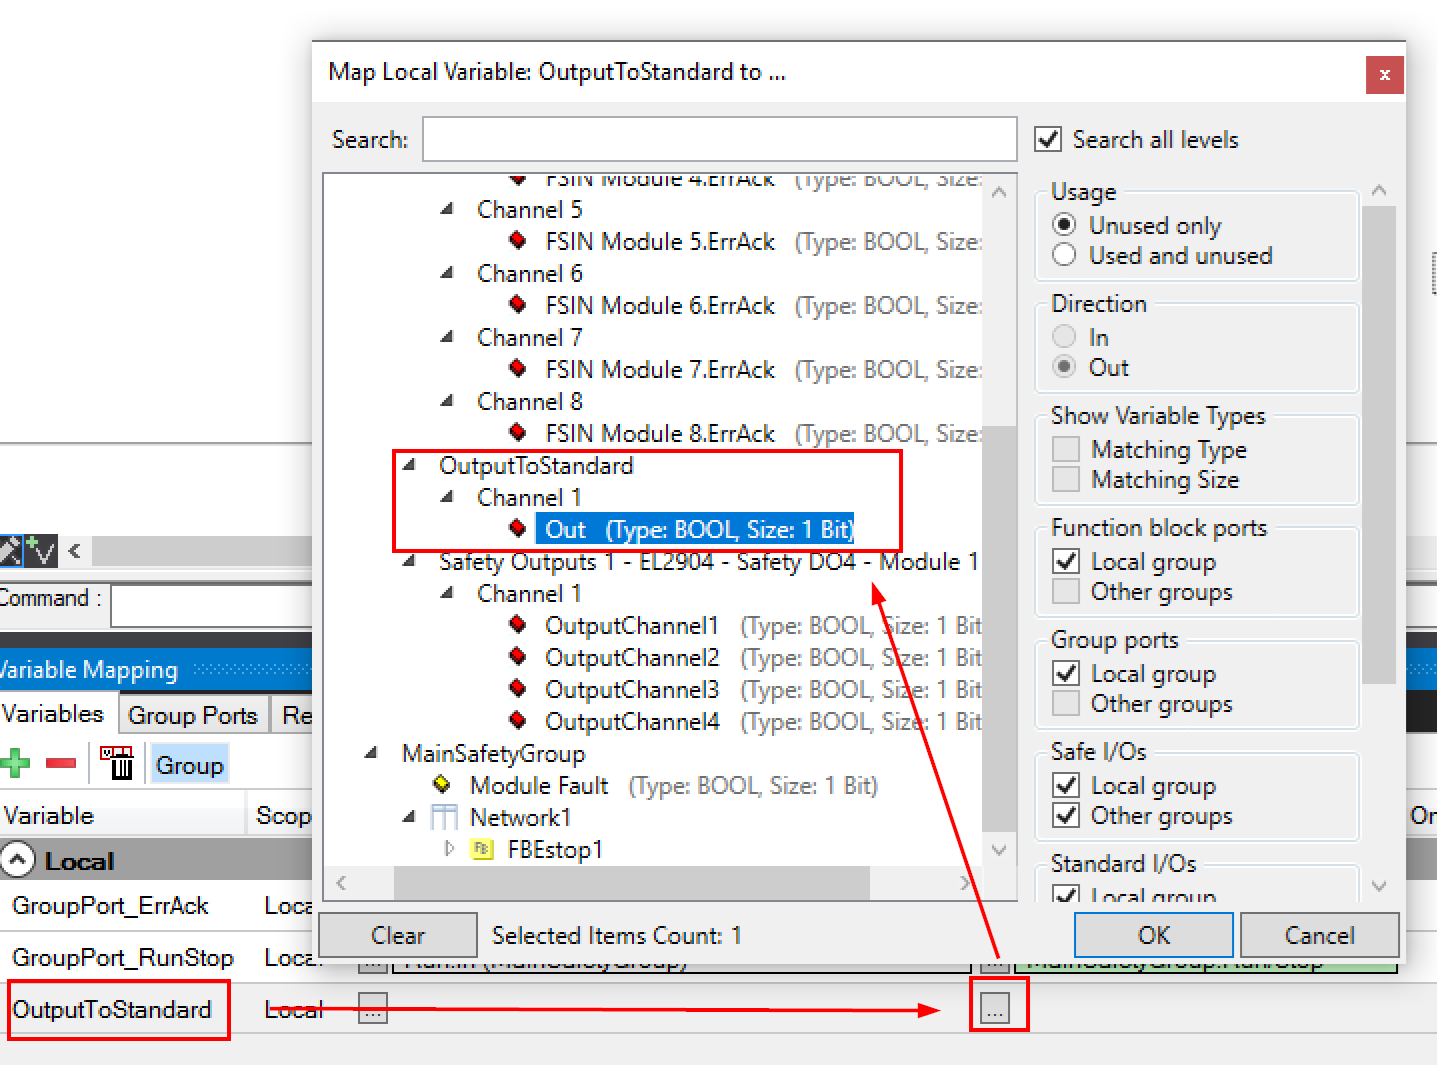Screen dimensions: 1437x1065
Task: Collapse OutputToStandard tree node
Action: click(x=409, y=465)
